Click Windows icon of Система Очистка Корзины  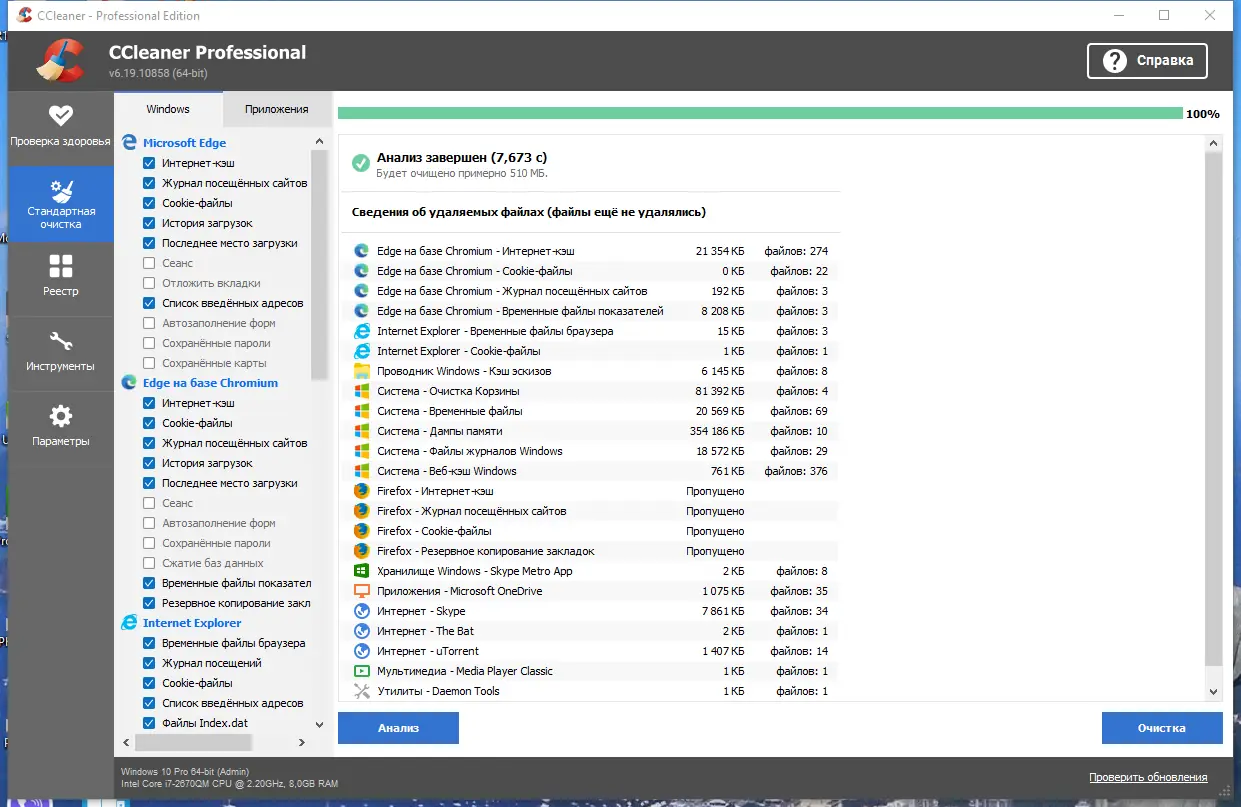(x=361, y=391)
